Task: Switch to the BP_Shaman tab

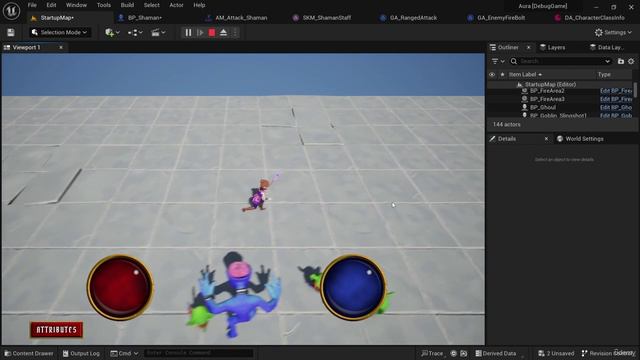Action: point(144,18)
